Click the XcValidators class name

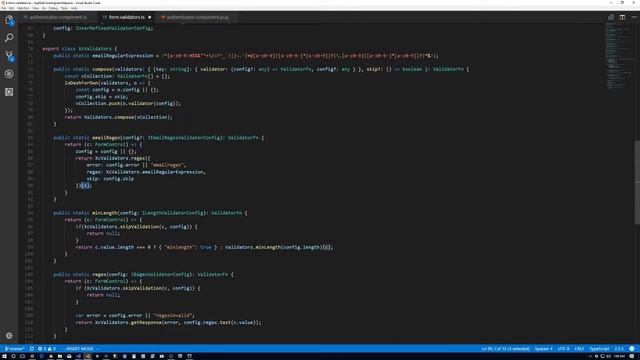point(95,49)
